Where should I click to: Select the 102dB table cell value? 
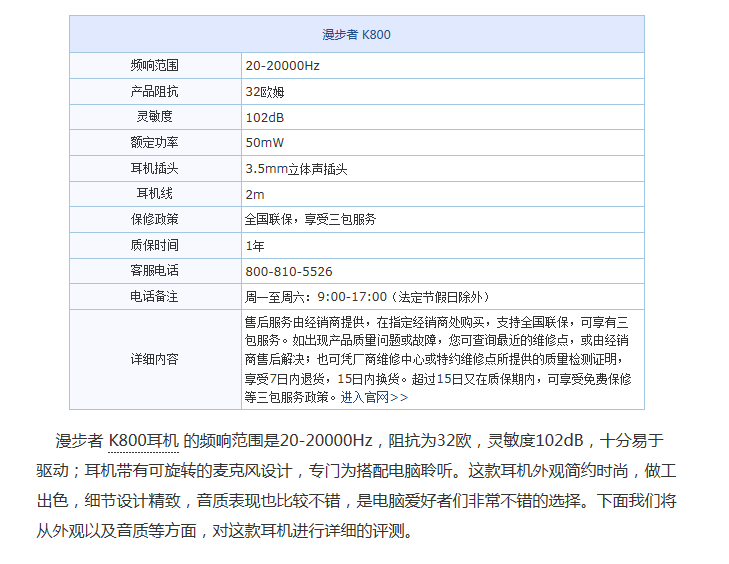[265, 117]
